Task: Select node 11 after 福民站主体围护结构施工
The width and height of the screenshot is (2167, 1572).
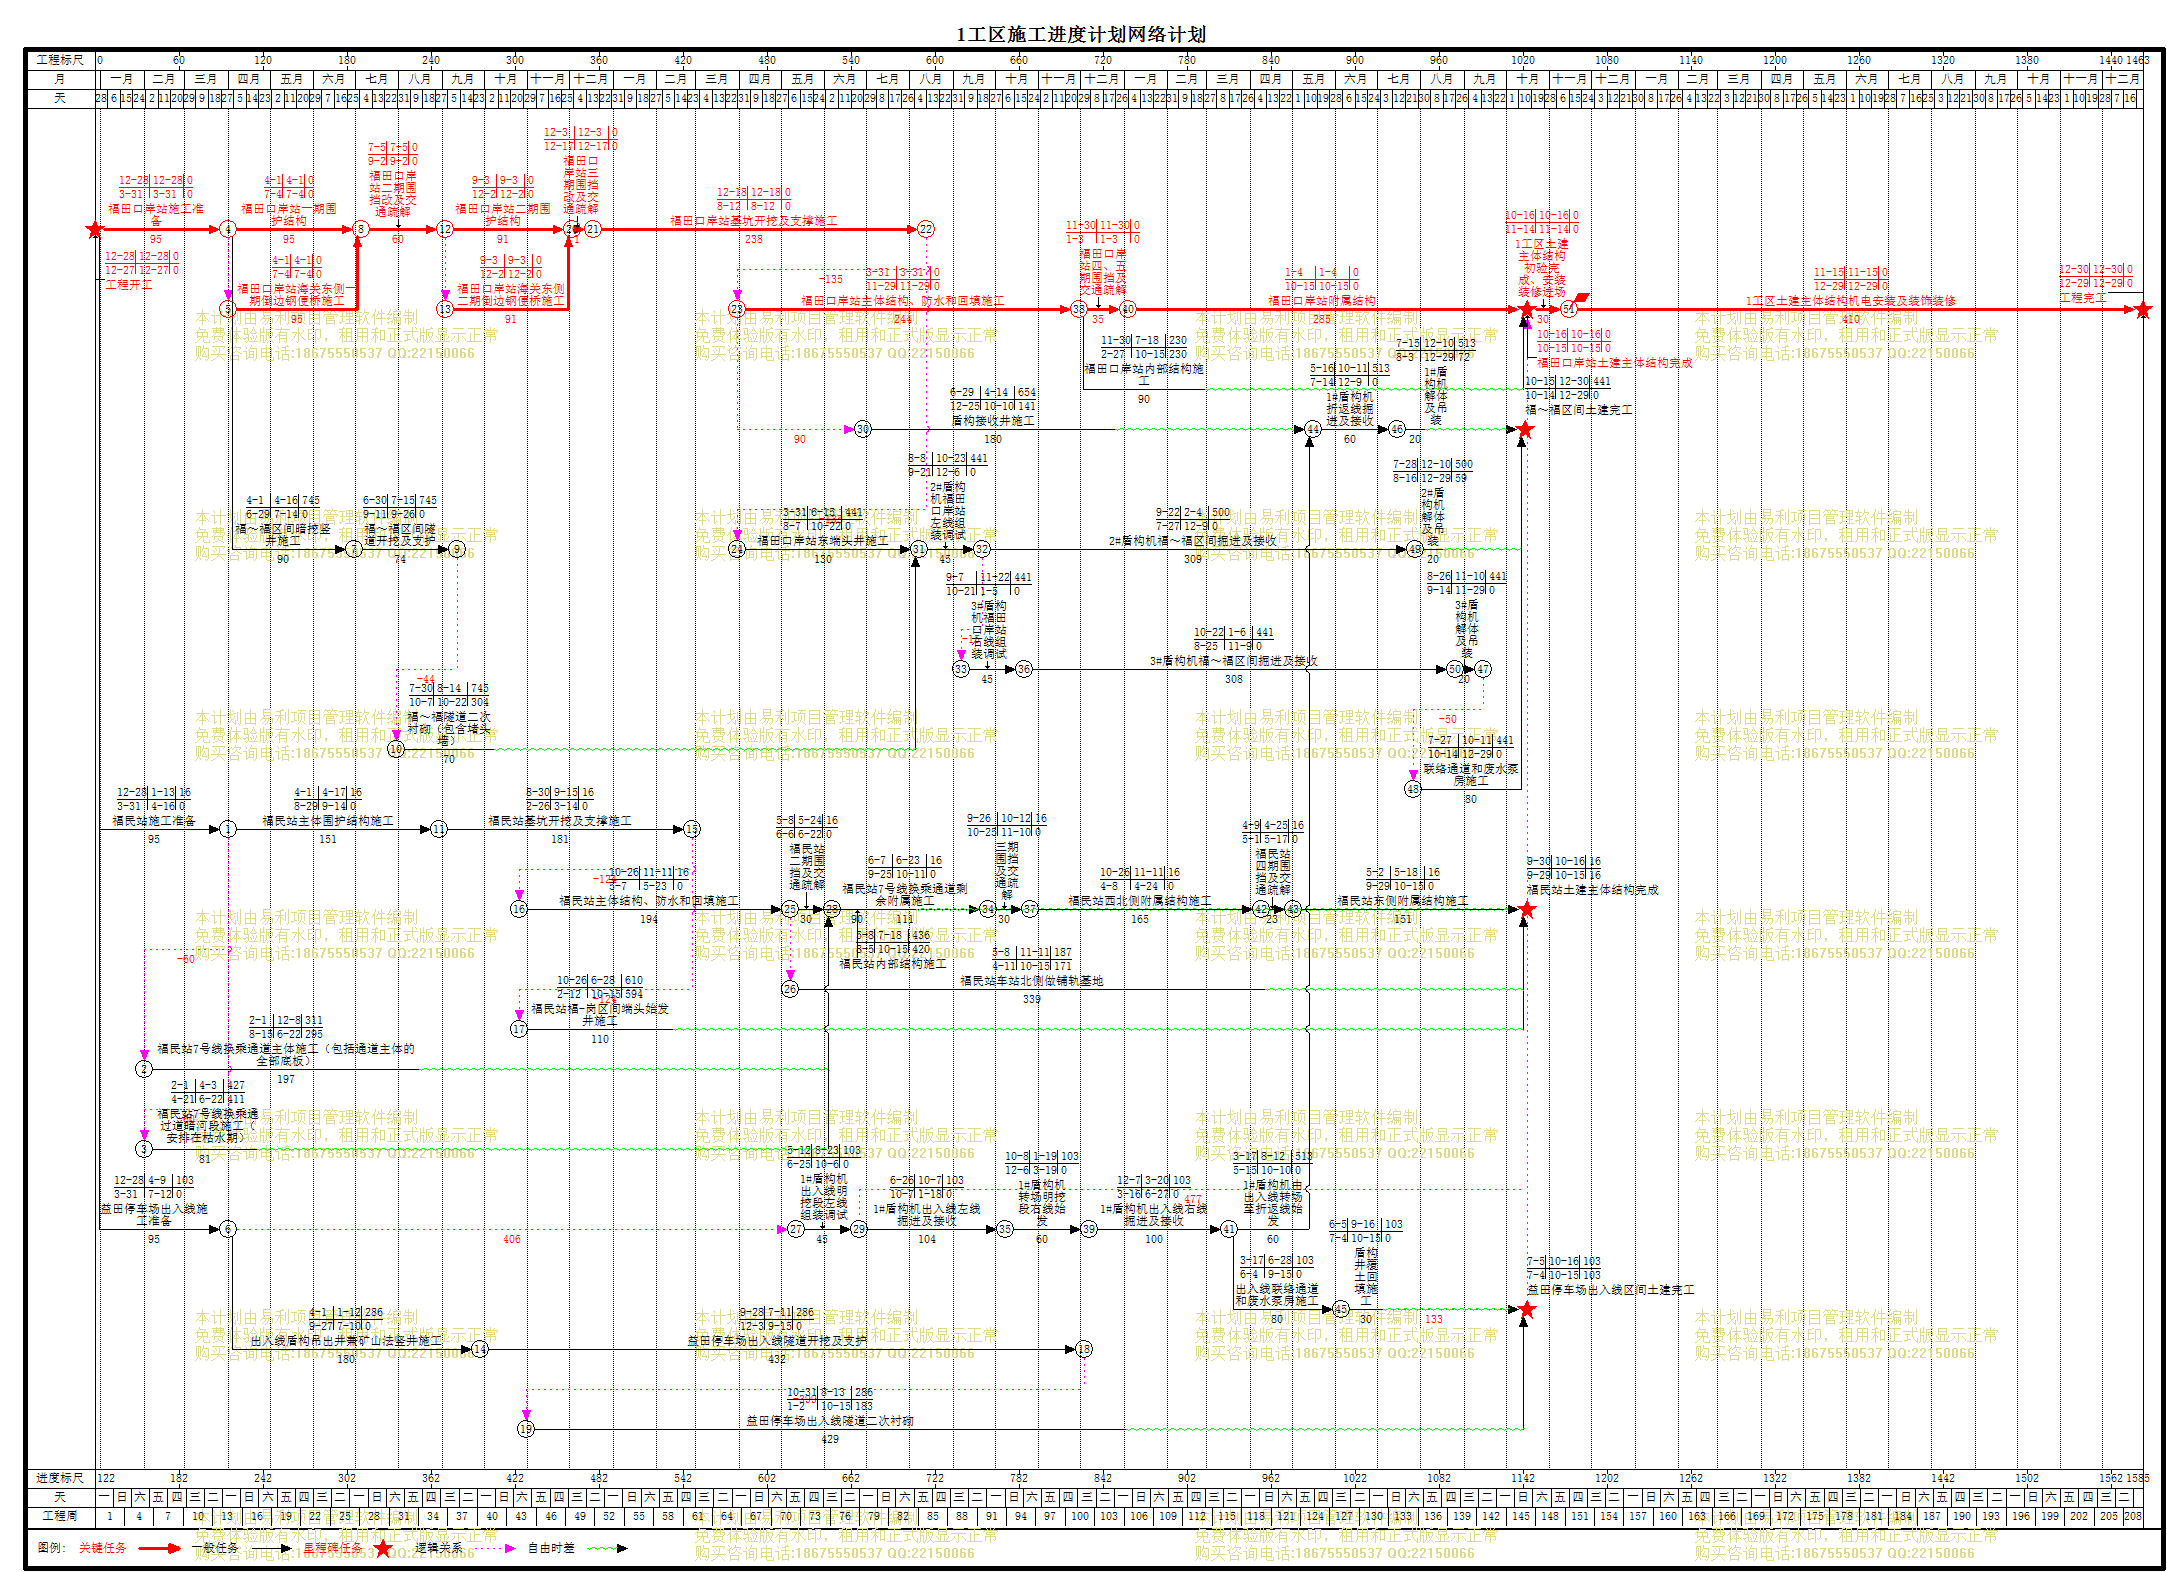Action: [x=439, y=830]
